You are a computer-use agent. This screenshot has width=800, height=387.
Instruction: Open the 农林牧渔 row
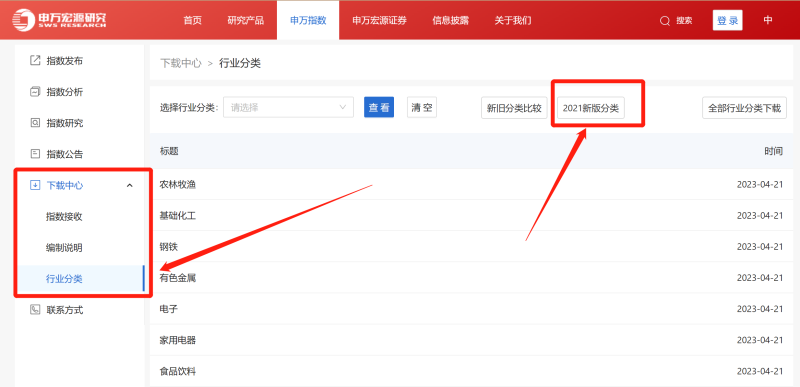[x=471, y=185]
